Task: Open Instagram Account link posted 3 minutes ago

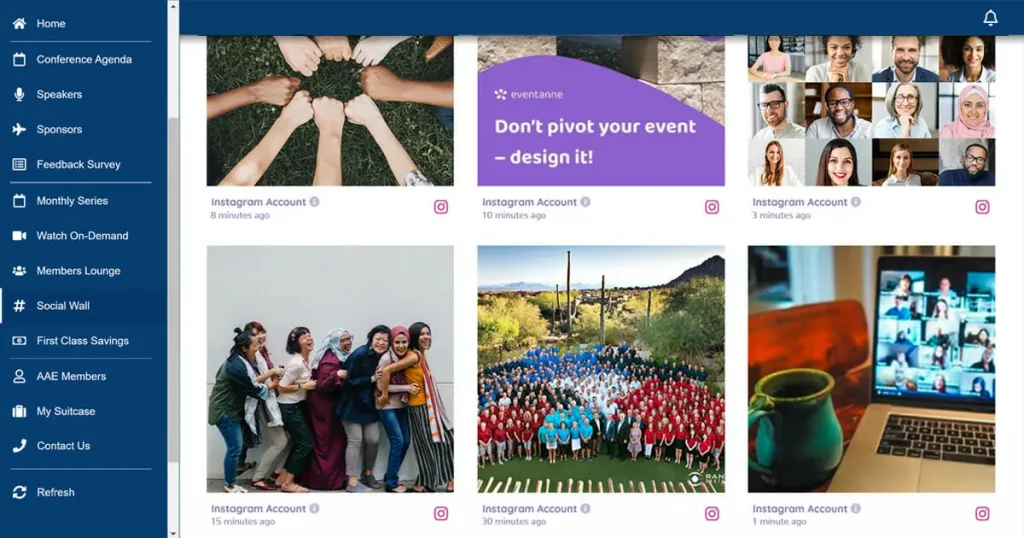Action: 800,202
